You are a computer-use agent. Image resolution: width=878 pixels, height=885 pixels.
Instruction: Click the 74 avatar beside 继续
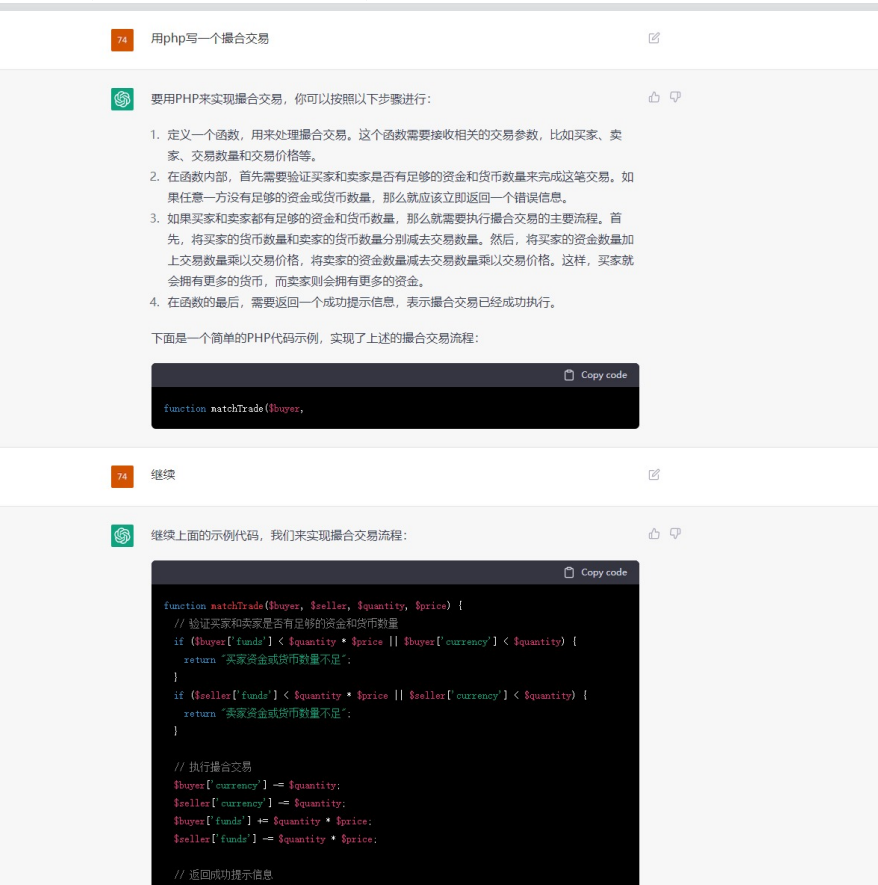pos(121,476)
